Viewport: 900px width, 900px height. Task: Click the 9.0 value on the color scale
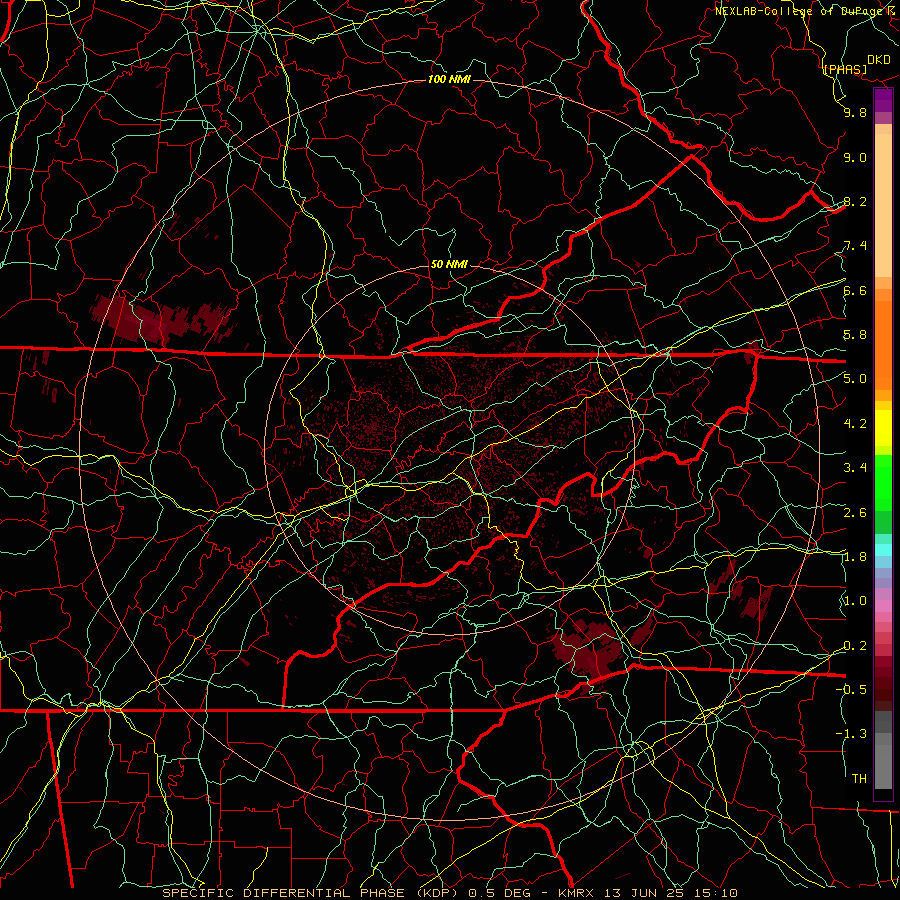(x=855, y=157)
